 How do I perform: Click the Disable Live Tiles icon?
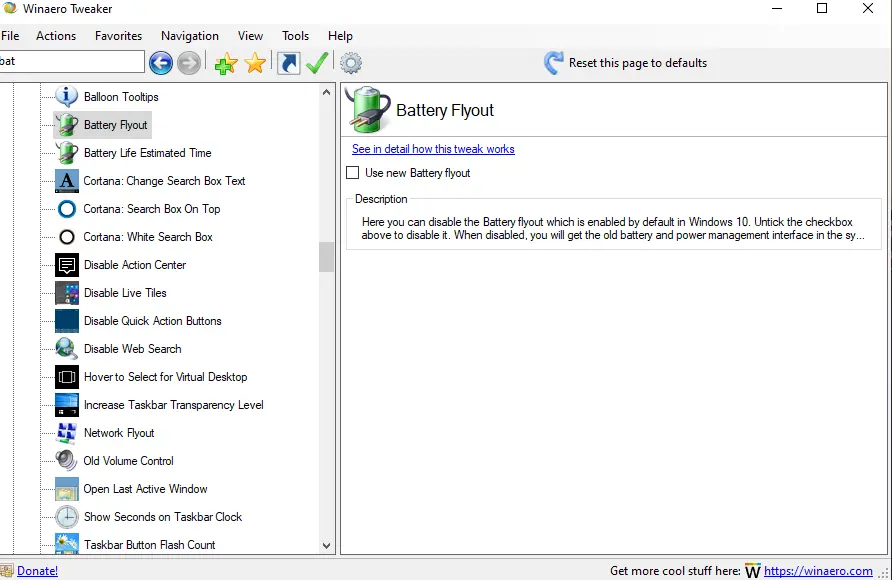tap(67, 293)
